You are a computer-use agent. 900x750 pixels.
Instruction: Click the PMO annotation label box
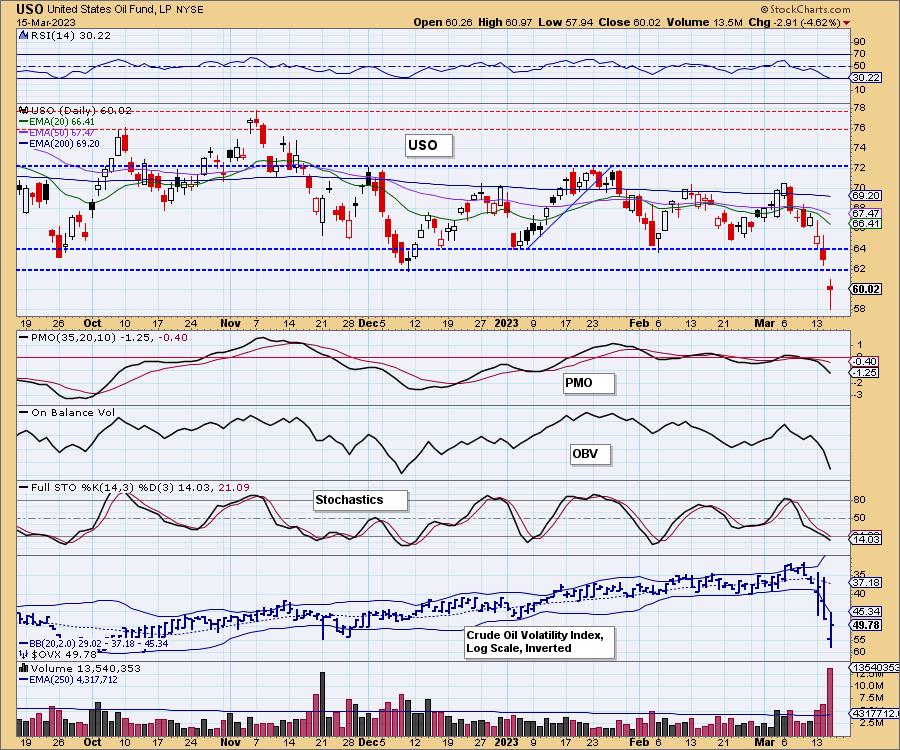click(x=588, y=383)
